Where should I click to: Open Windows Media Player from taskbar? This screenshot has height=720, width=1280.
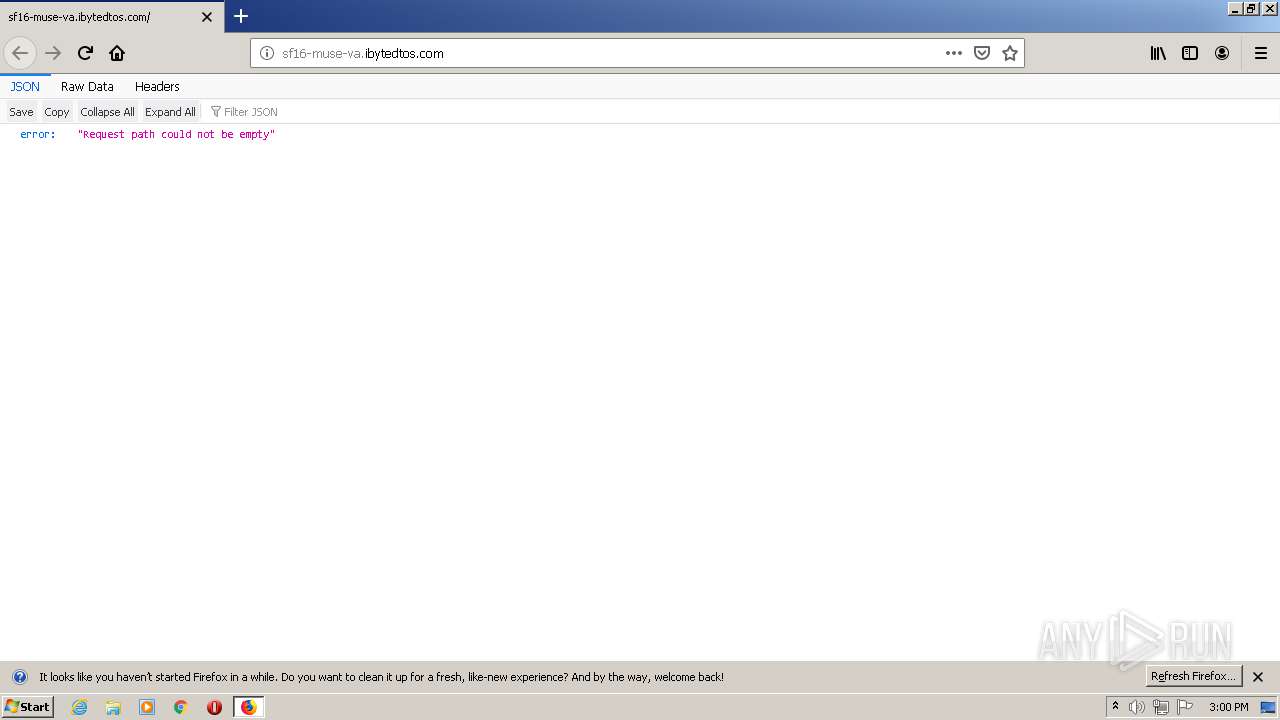coord(147,707)
